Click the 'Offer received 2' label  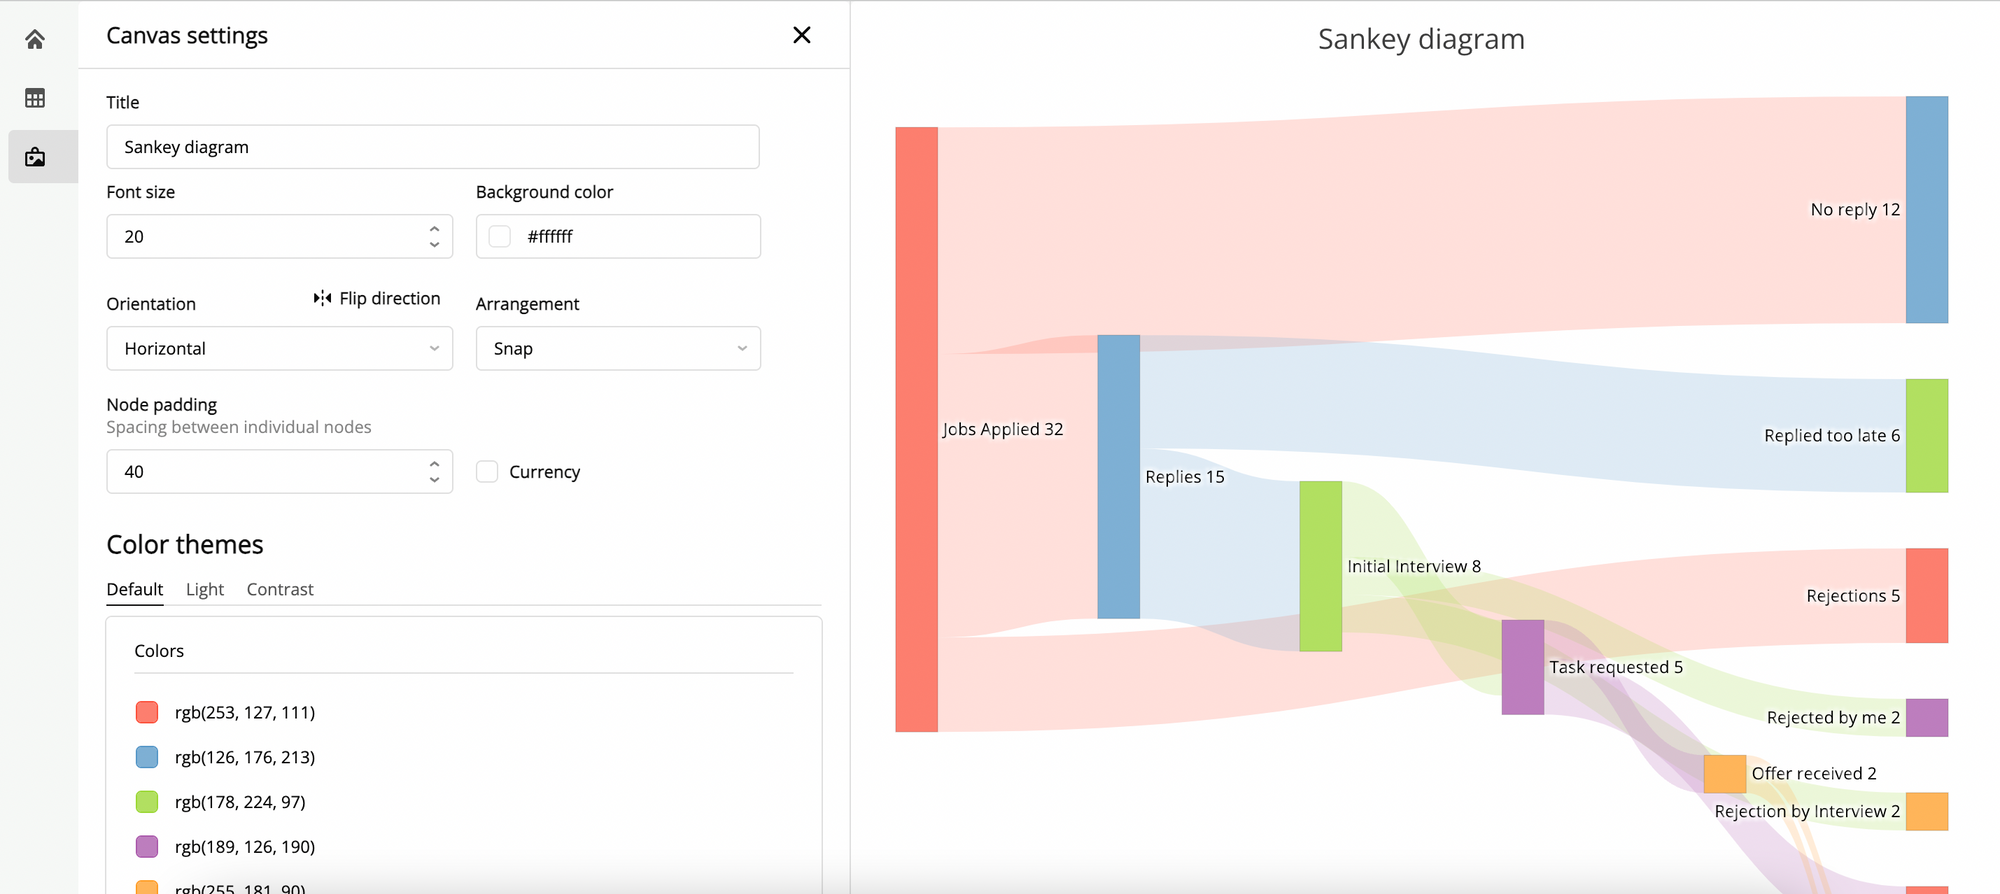pos(1814,774)
